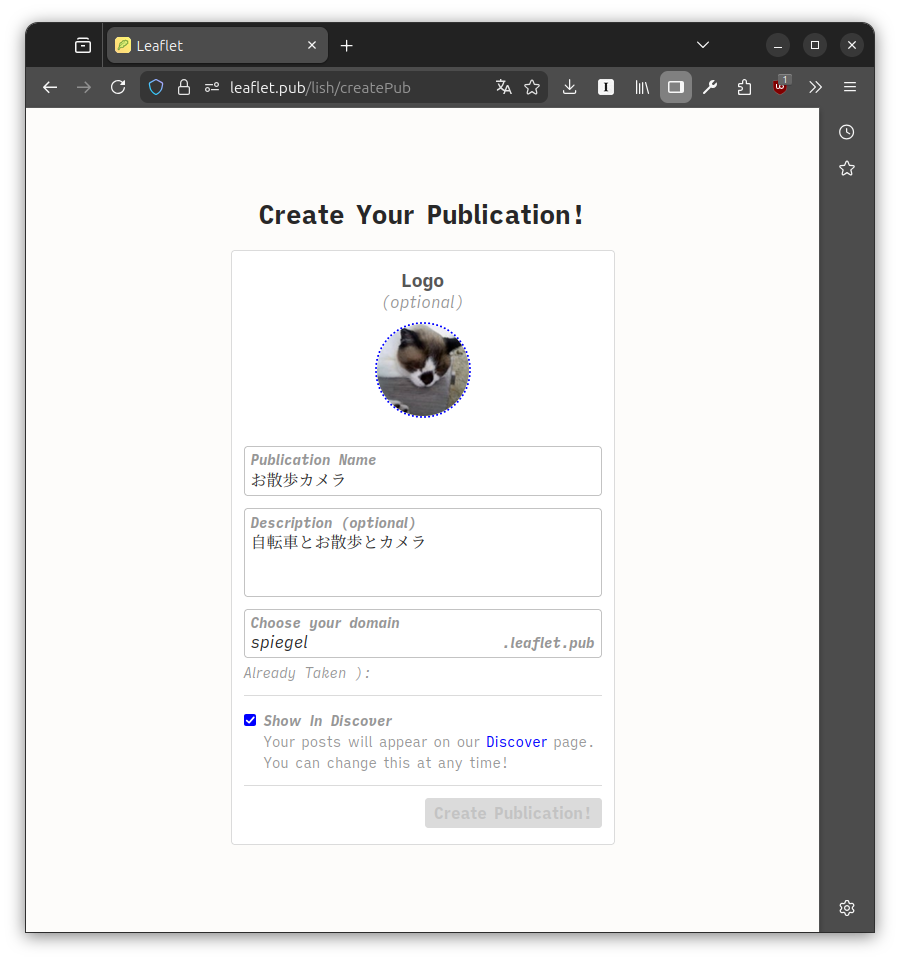This screenshot has height=961, width=900.
Task: Open the wrench tools icon
Action: click(710, 87)
